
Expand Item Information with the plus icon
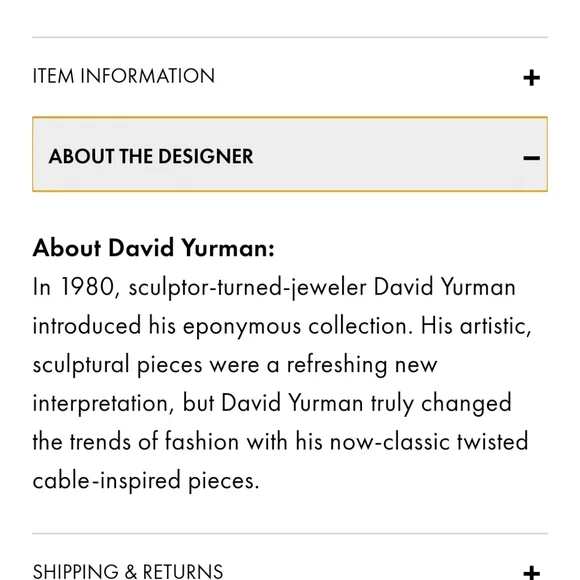pos(532,78)
